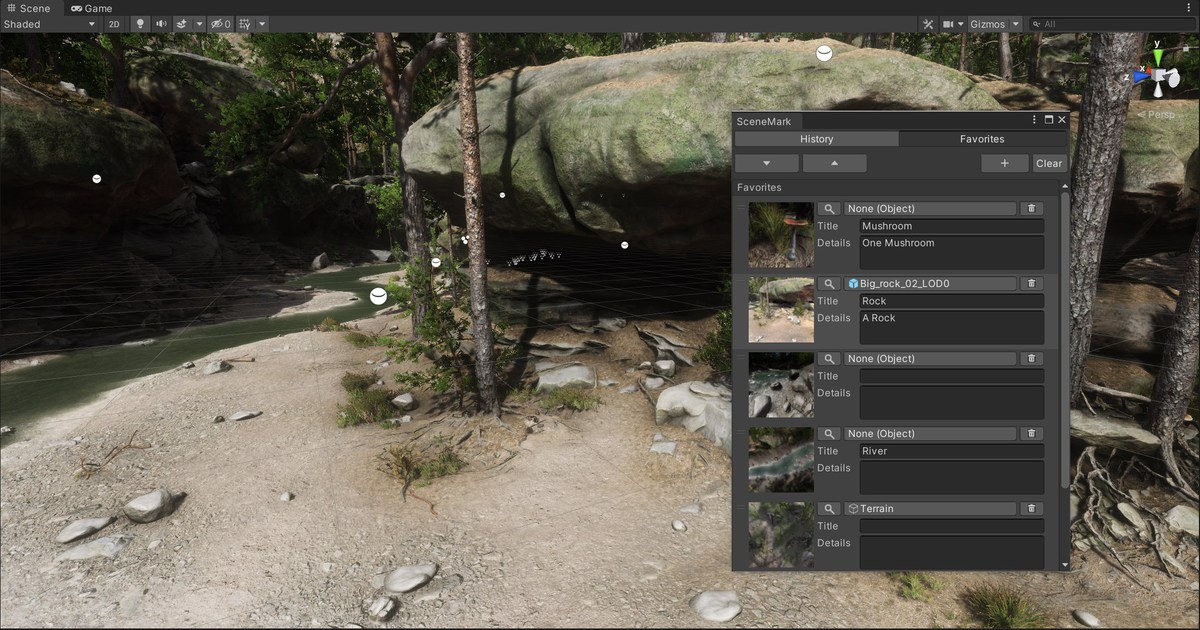Click the None (Object) field of Mushroom favorite
1200x630 pixels.
pyautogui.click(x=931, y=209)
